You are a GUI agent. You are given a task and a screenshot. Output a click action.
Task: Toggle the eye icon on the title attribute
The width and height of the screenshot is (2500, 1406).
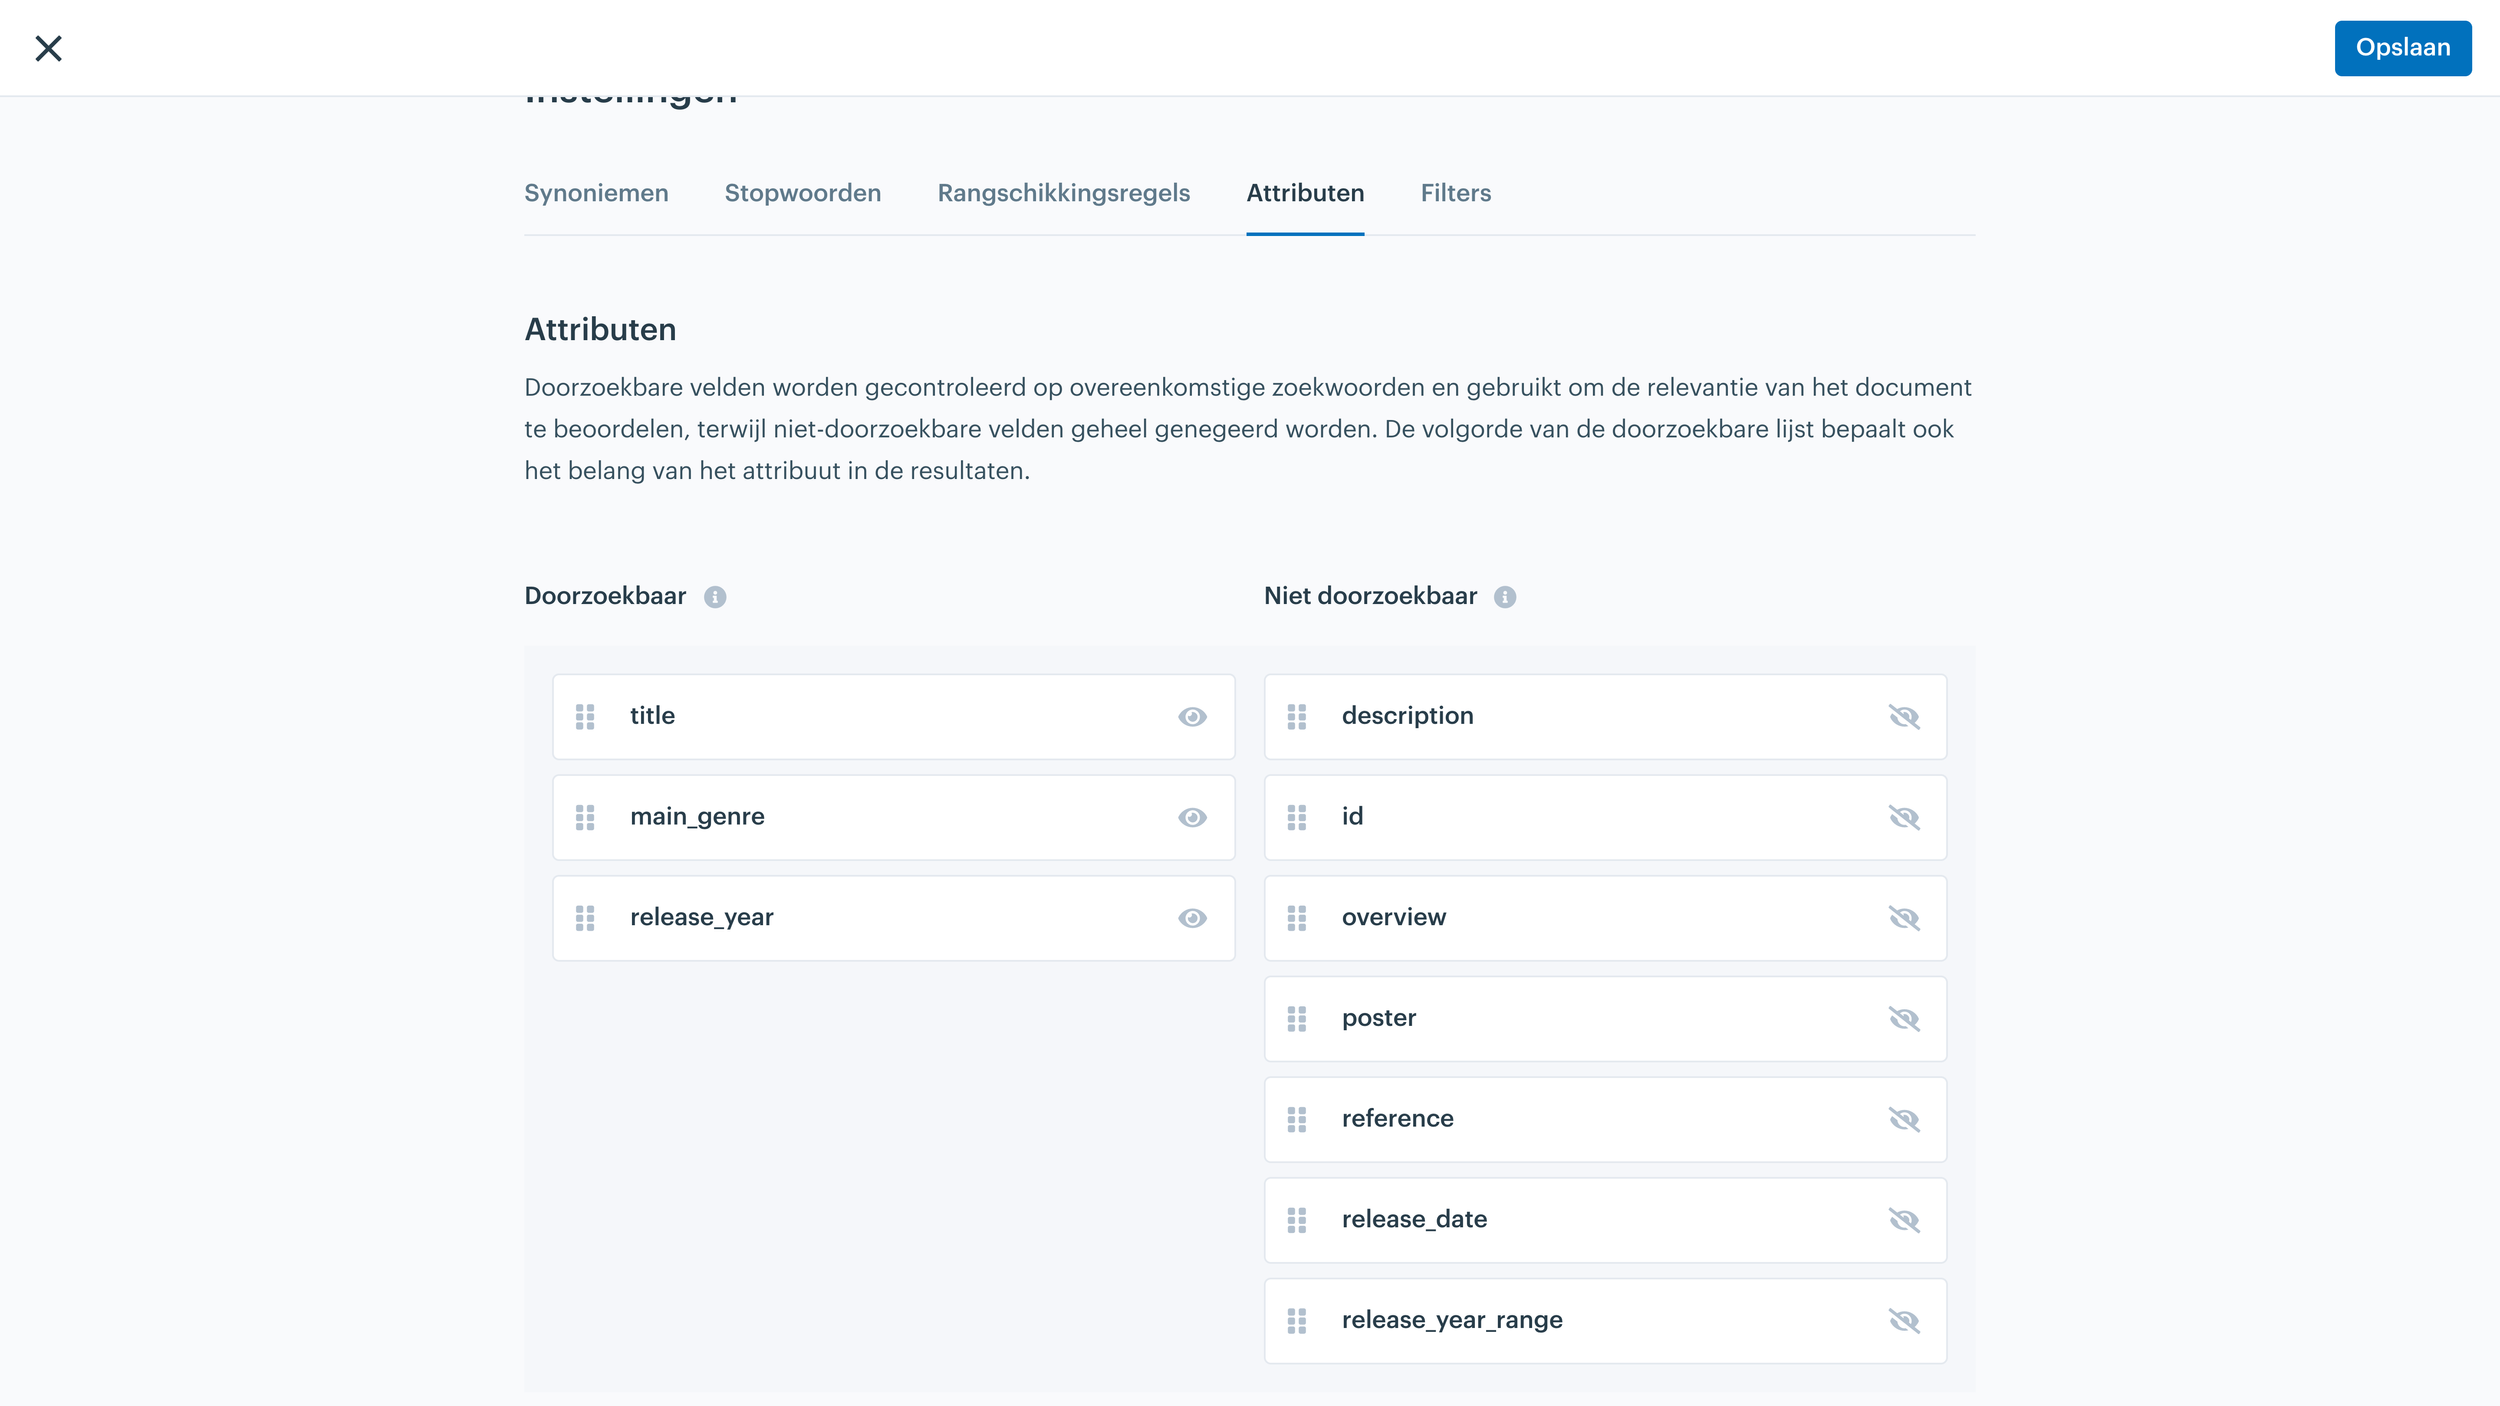pos(1192,716)
